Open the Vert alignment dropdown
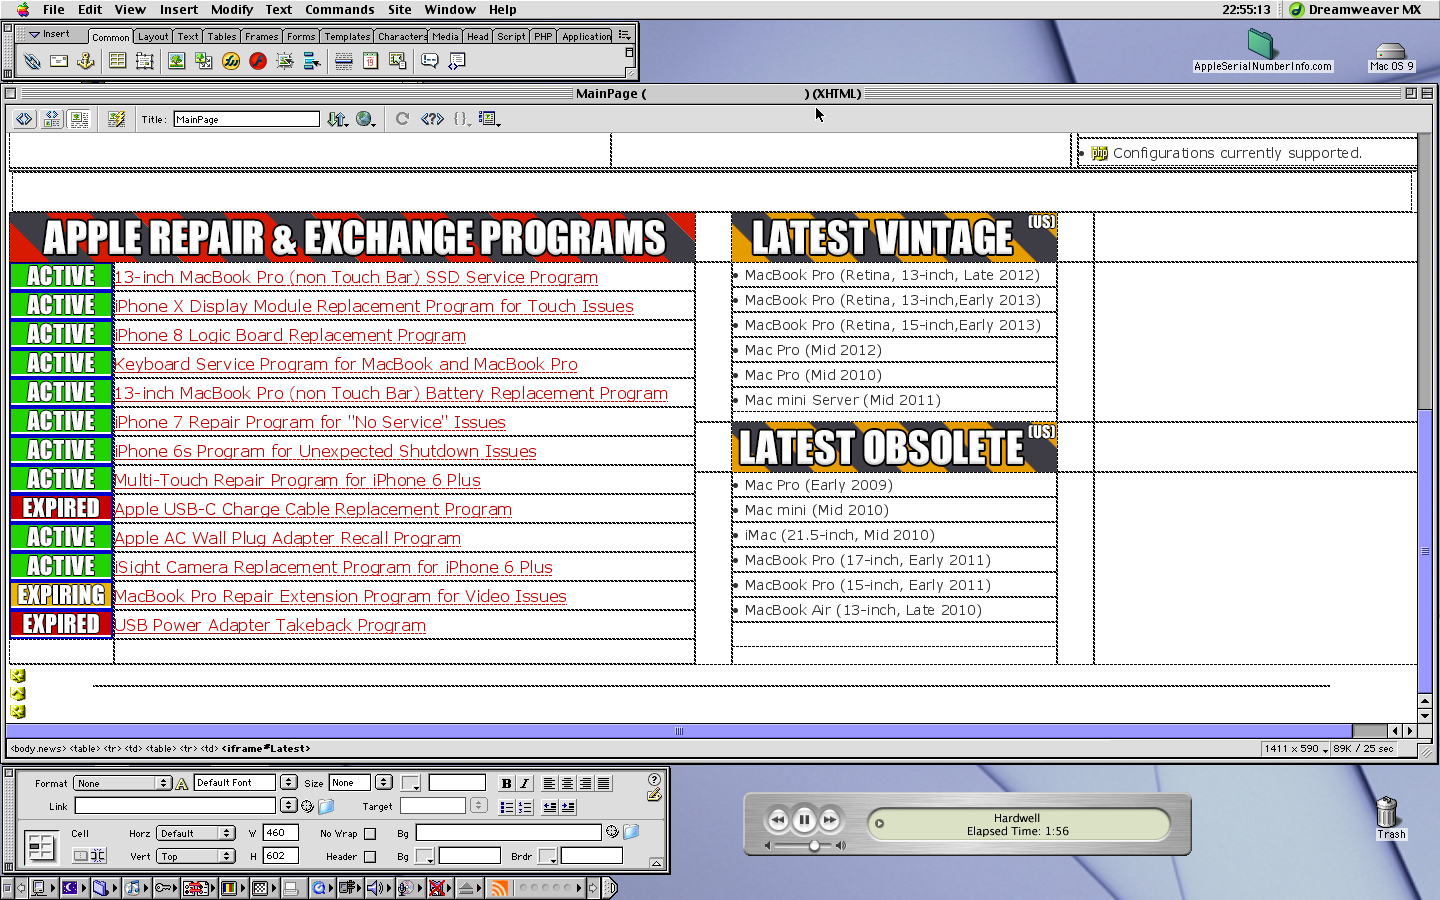This screenshot has height=900, width=1440. click(195, 856)
